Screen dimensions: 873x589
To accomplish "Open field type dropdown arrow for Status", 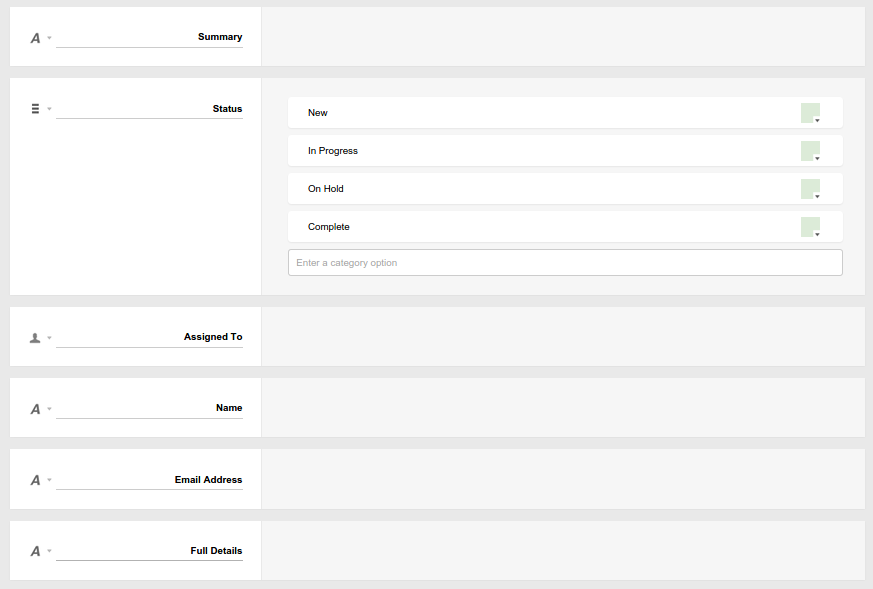I will pyautogui.click(x=50, y=109).
